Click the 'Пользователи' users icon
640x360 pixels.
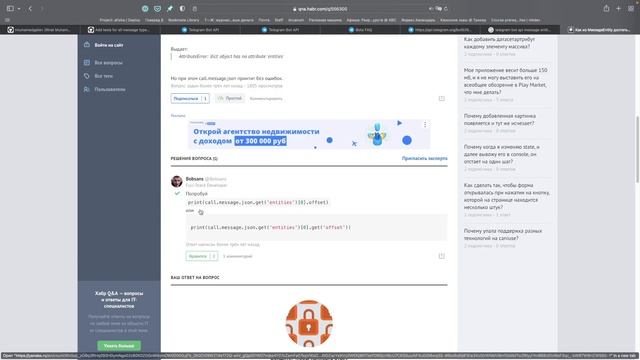click(87, 89)
